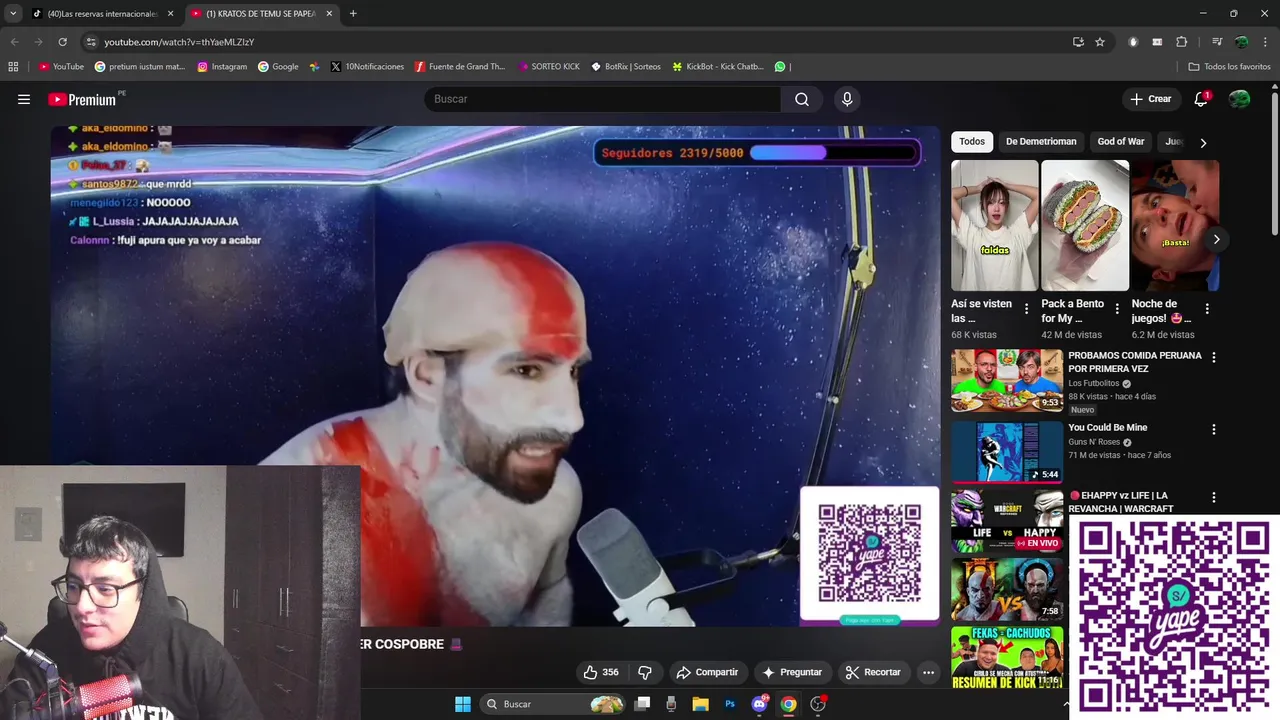Select the God of War filter chip
Image resolution: width=1280 pixels, height=720 pixels.
tap(1121, 141)
